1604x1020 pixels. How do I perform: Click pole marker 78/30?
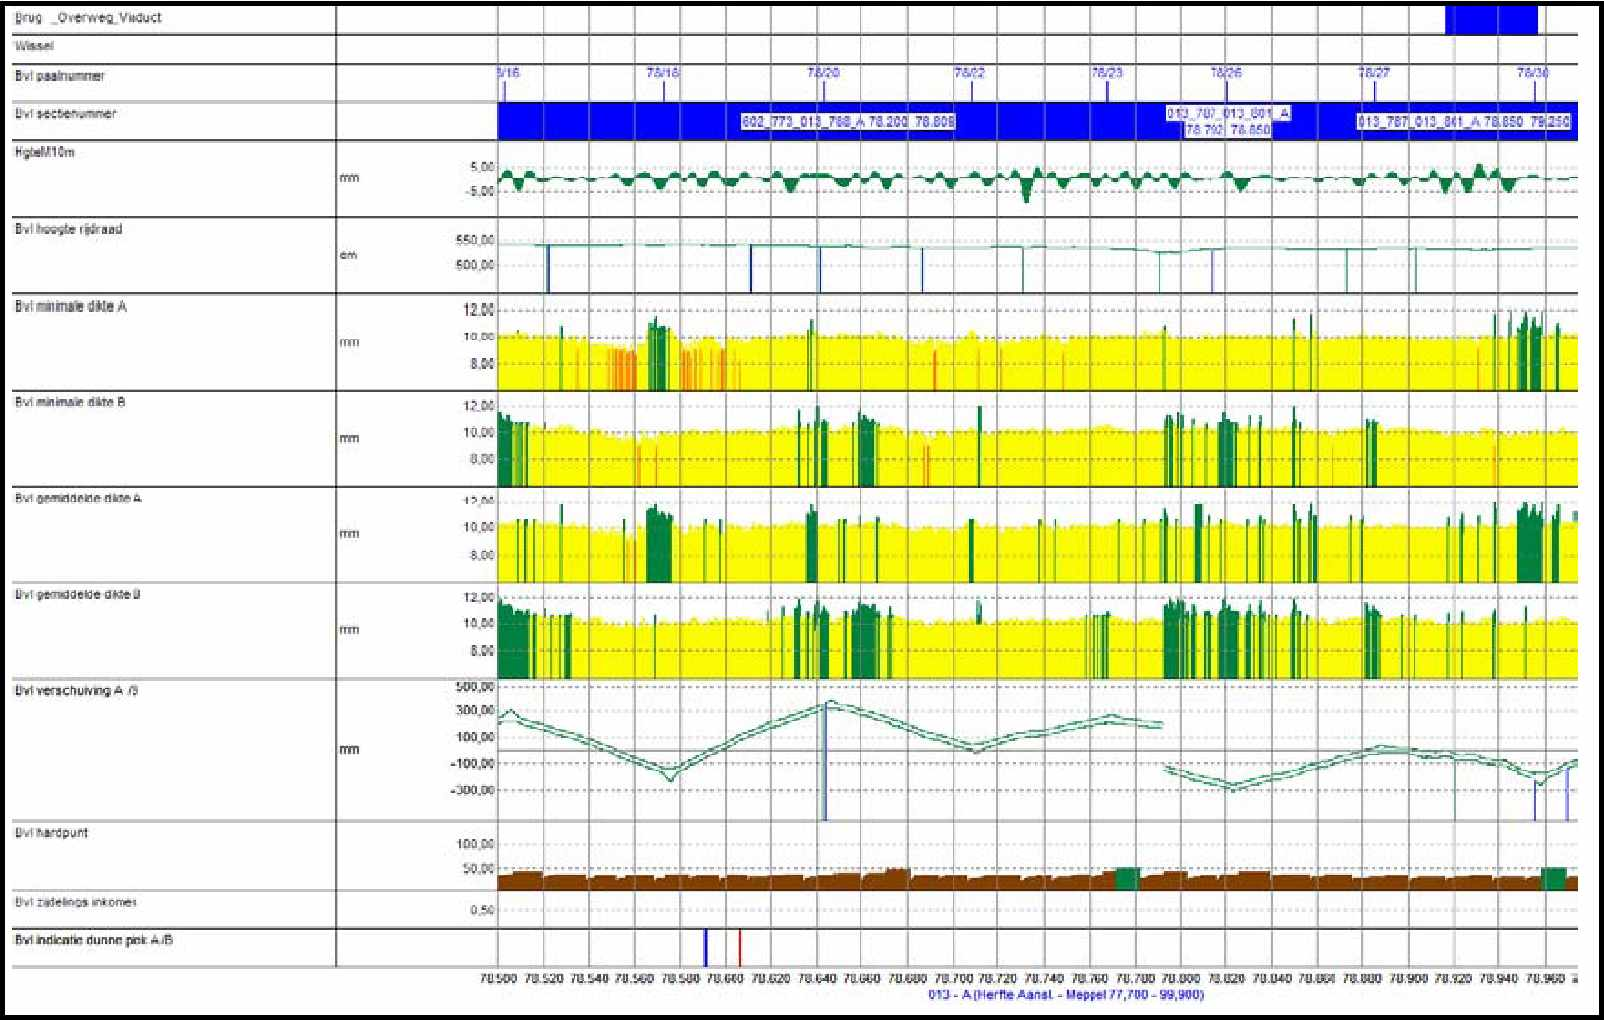[1533, 74]
